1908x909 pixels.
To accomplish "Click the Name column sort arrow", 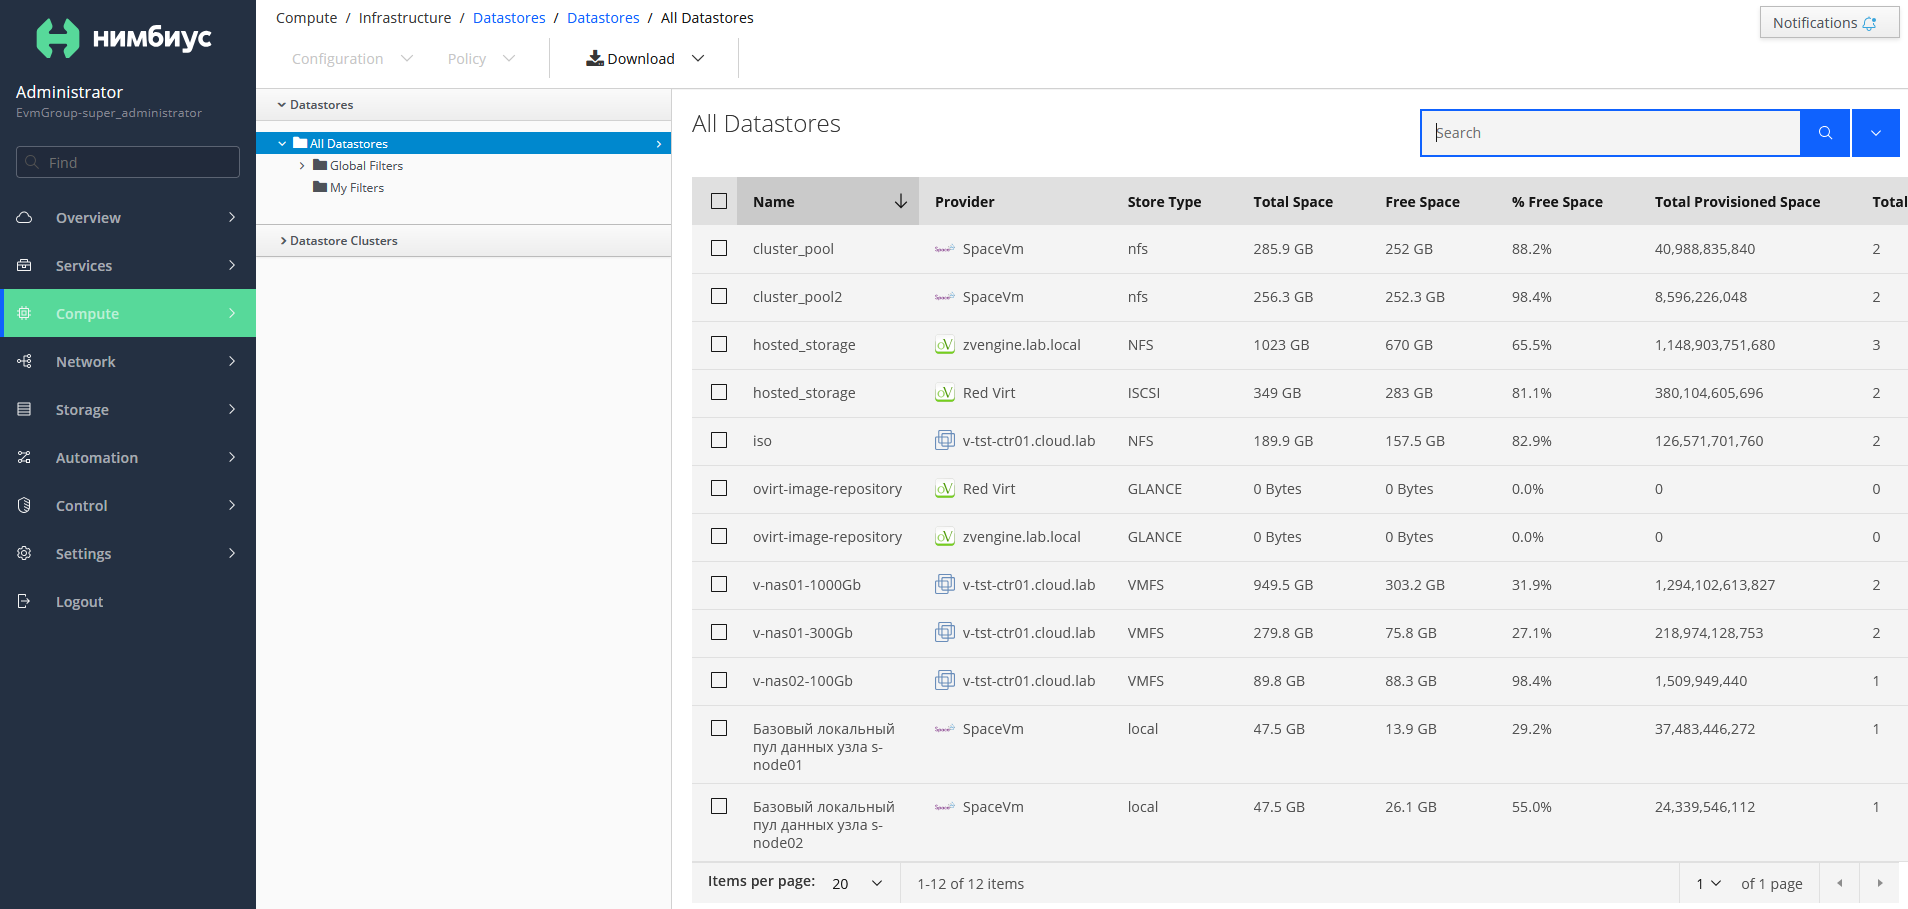I will pyautogui.click(x=901, y=201).
